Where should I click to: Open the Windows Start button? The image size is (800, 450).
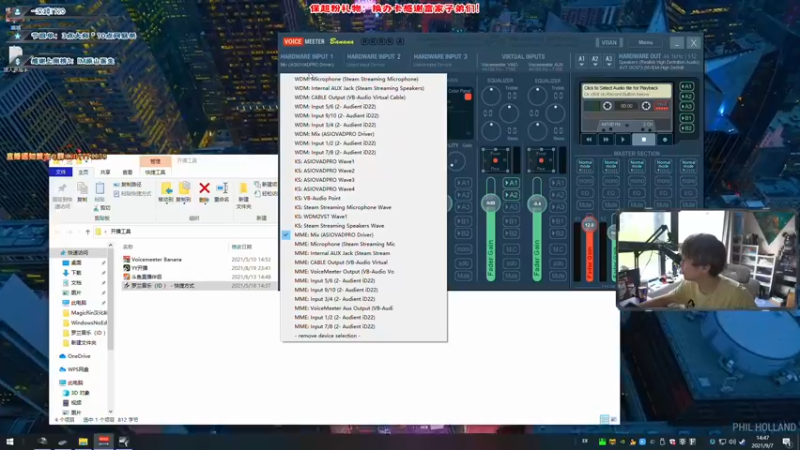coord(10,441)
